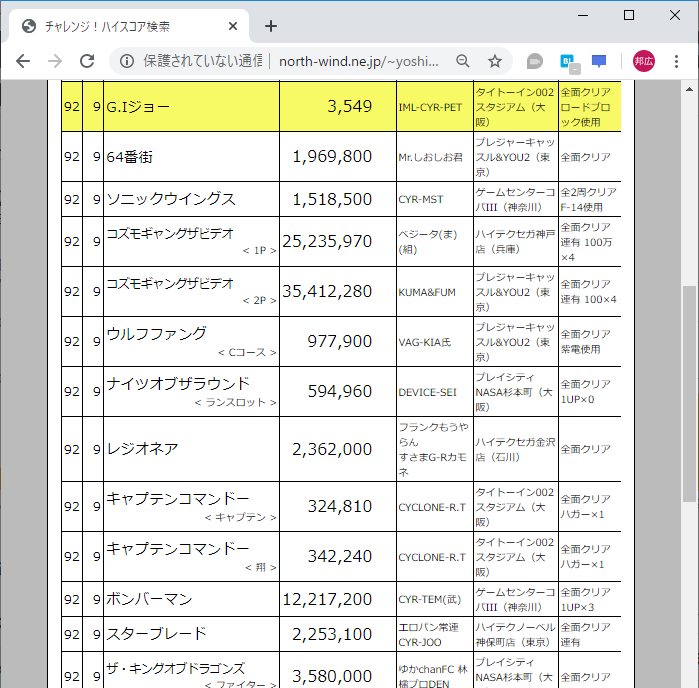Screen dimensions: 699x688
Task: Click the score 12,217,200
Action: point(327,599)
